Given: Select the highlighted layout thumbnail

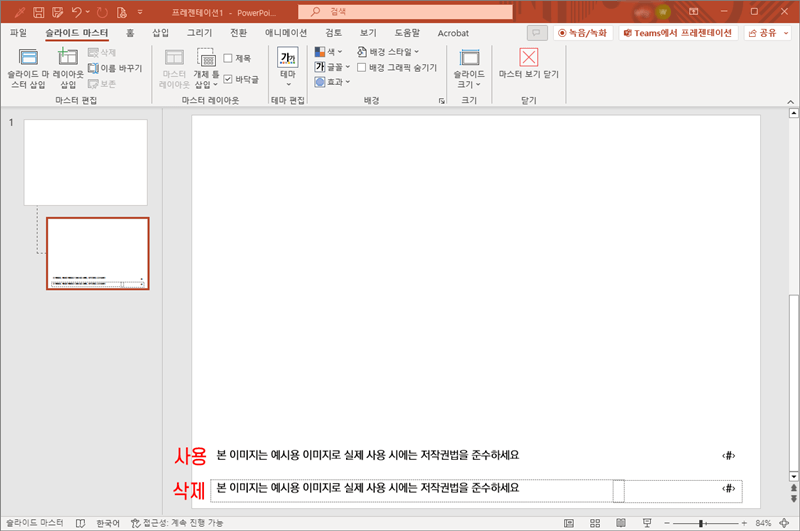Looking at the screenshot, I should (98, 254).
